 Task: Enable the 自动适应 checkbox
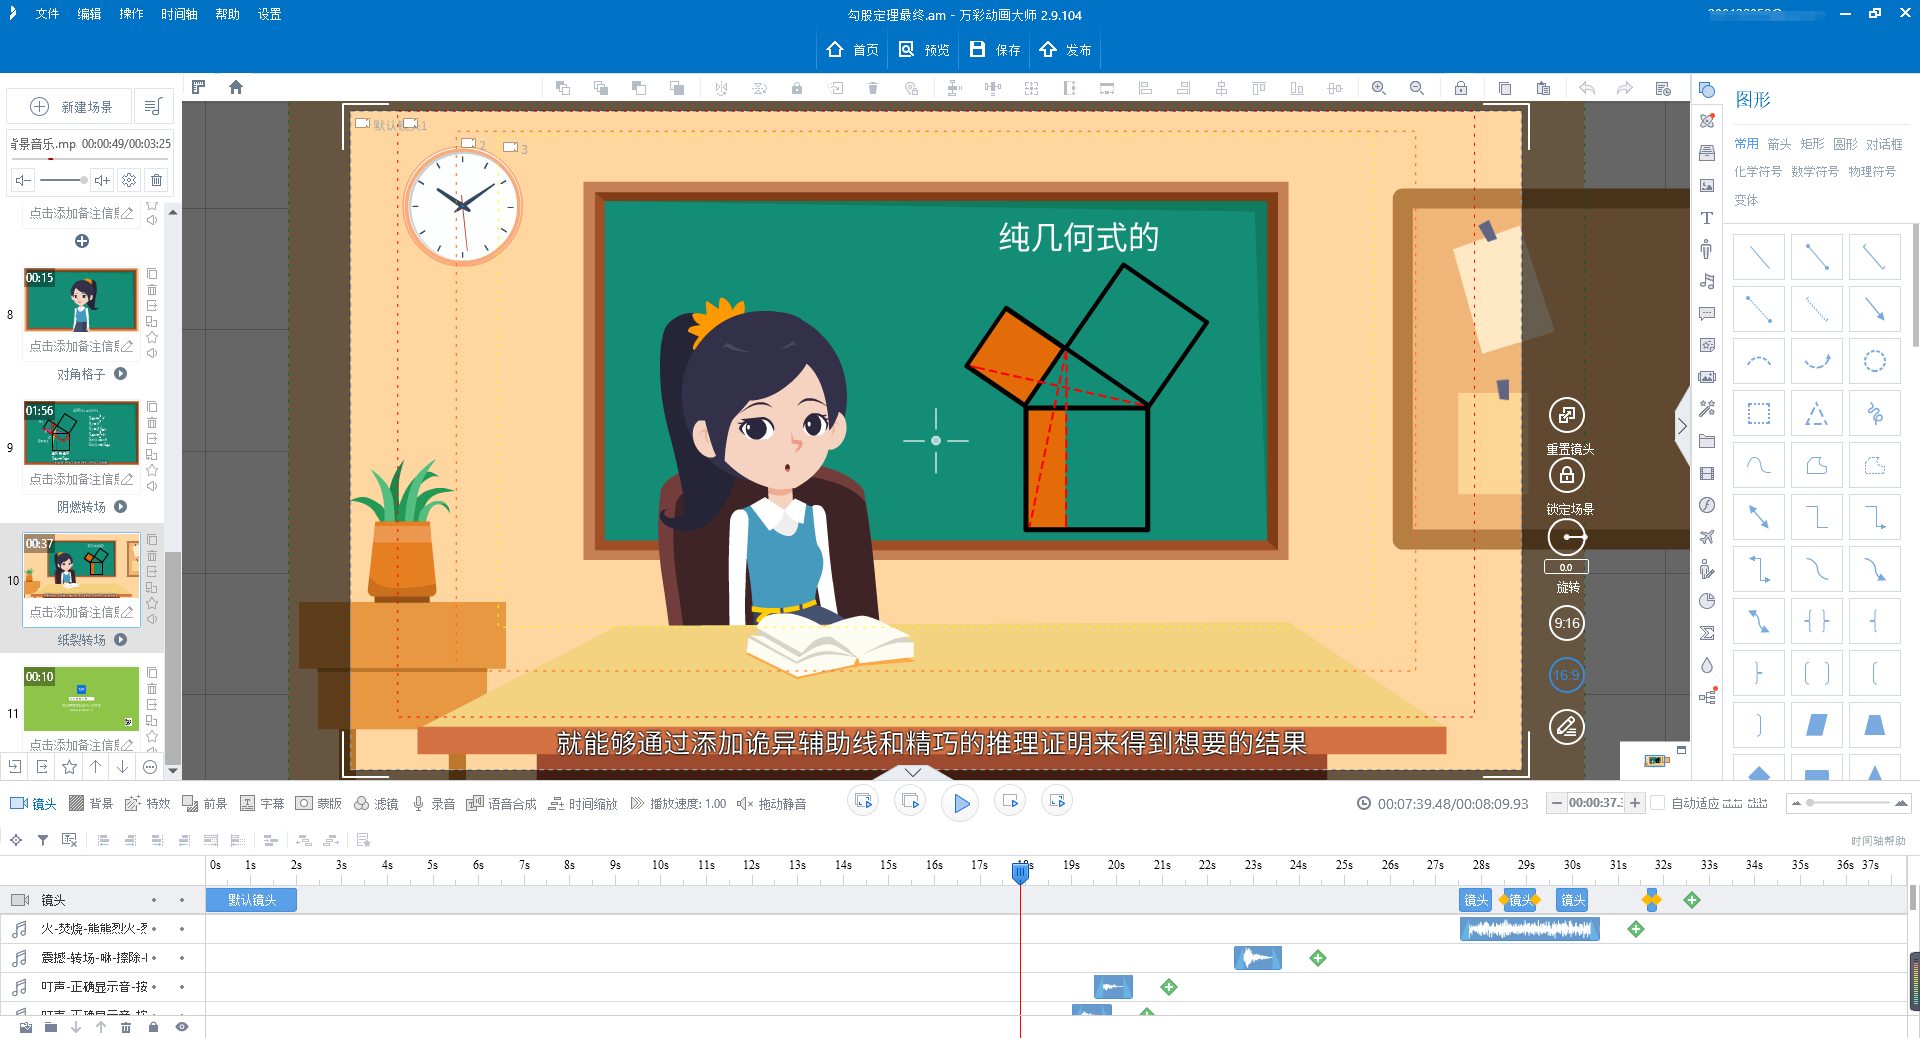coord(1657,803)
